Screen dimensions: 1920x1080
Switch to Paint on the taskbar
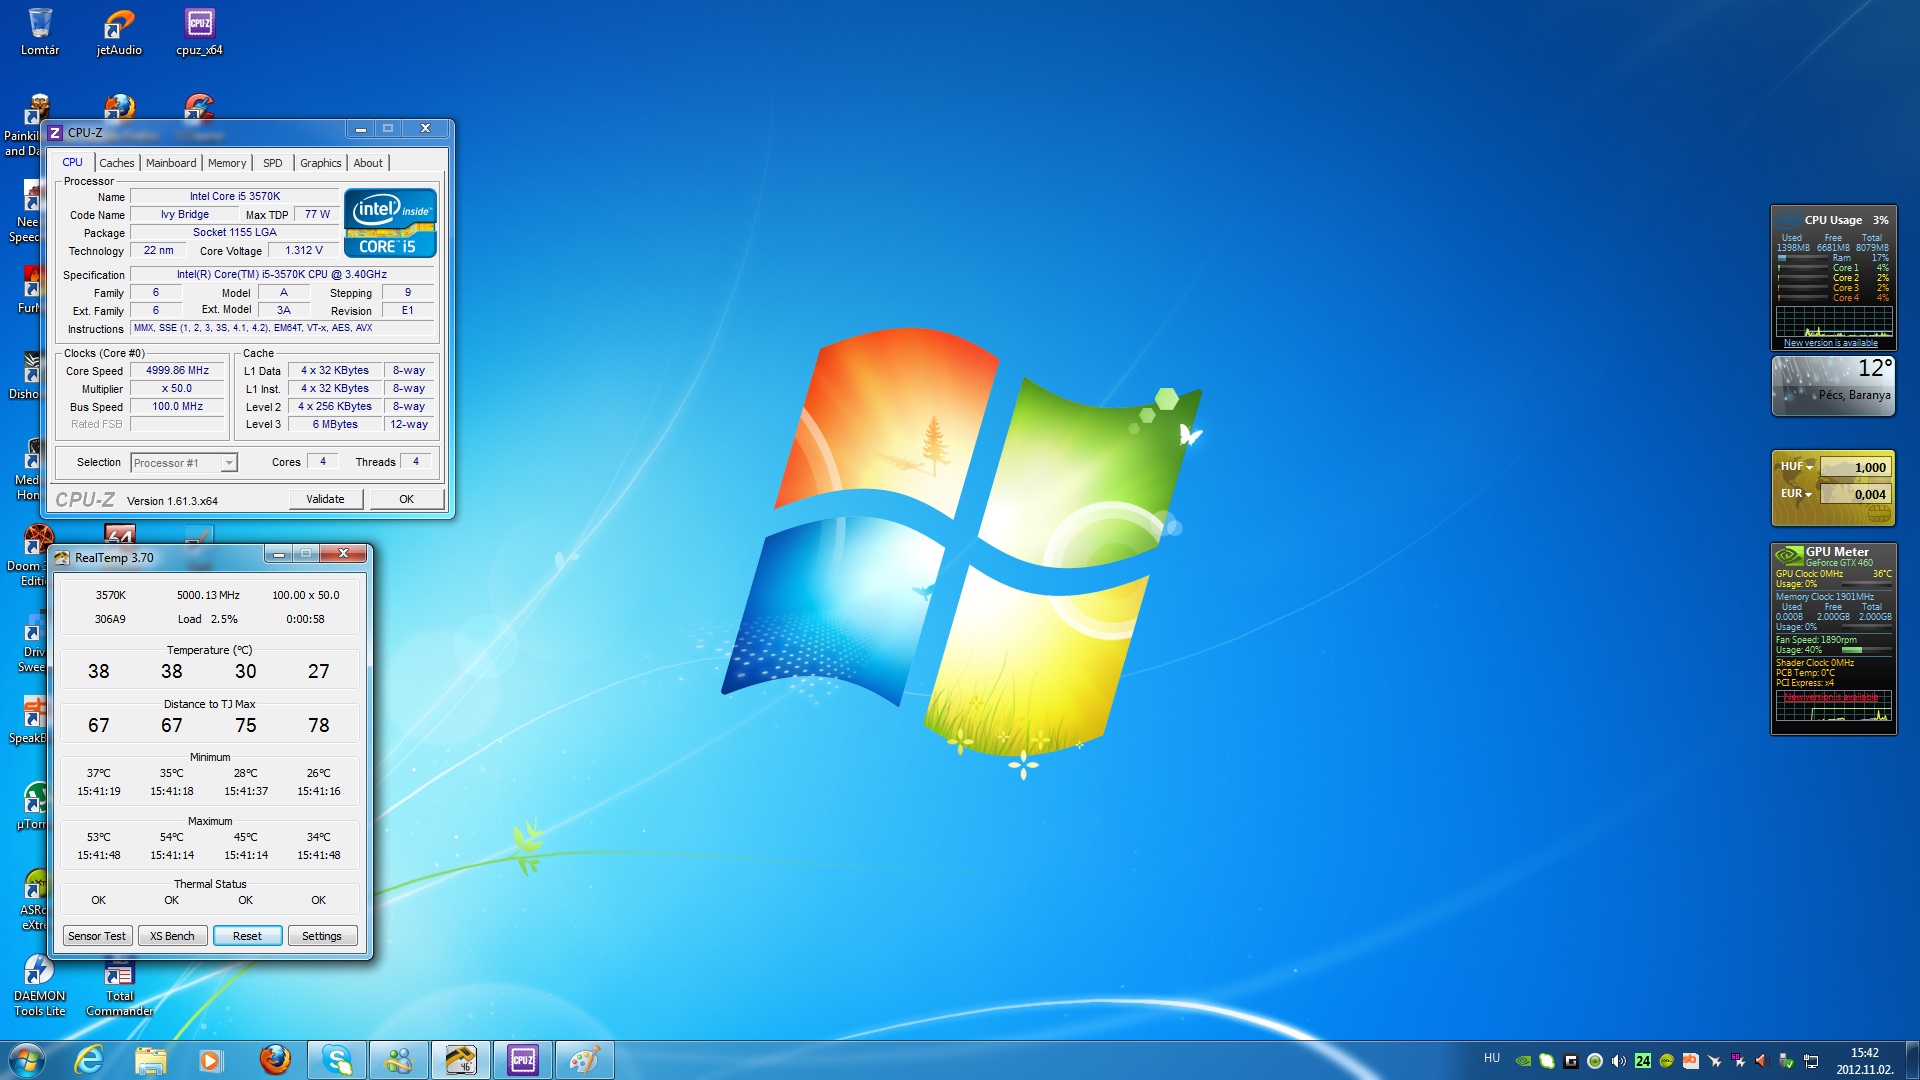pyautogui.click(x=585, y=1060)
